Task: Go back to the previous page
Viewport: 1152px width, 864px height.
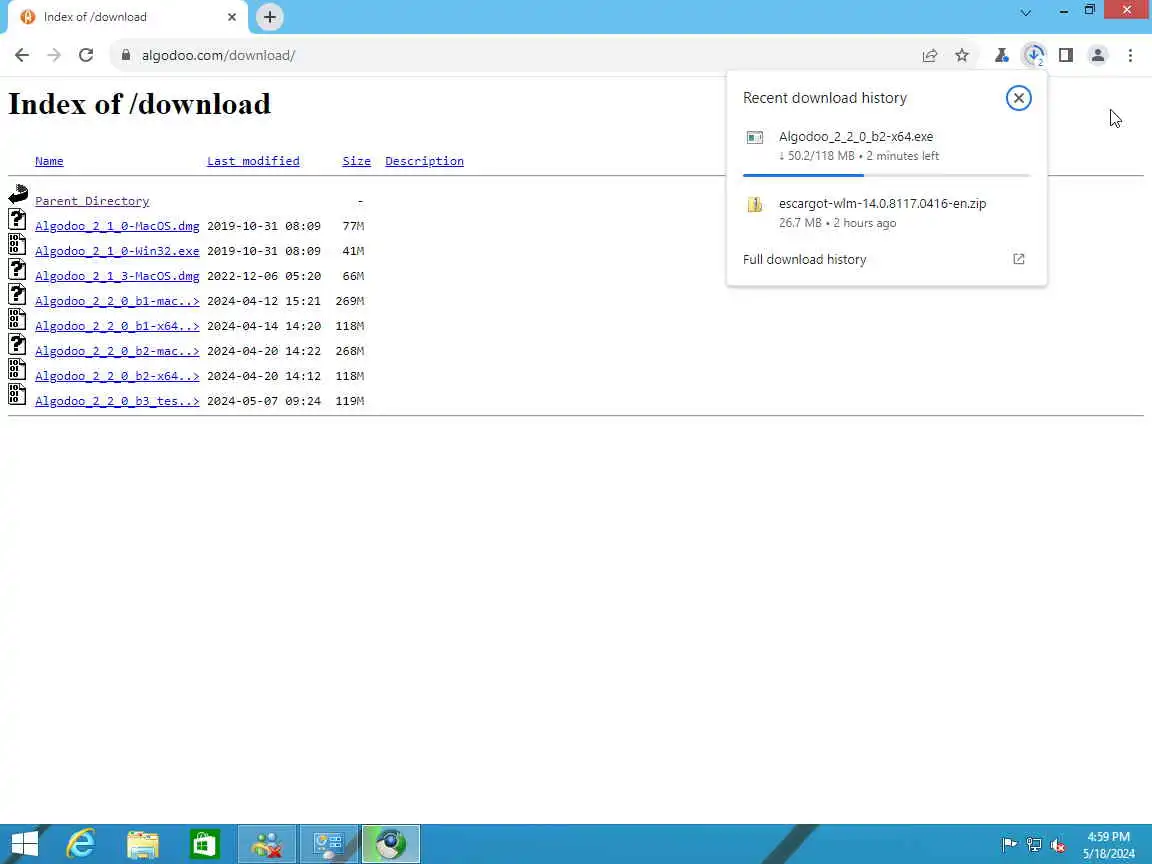Action: pyautogui.click(x=22, y=55)
